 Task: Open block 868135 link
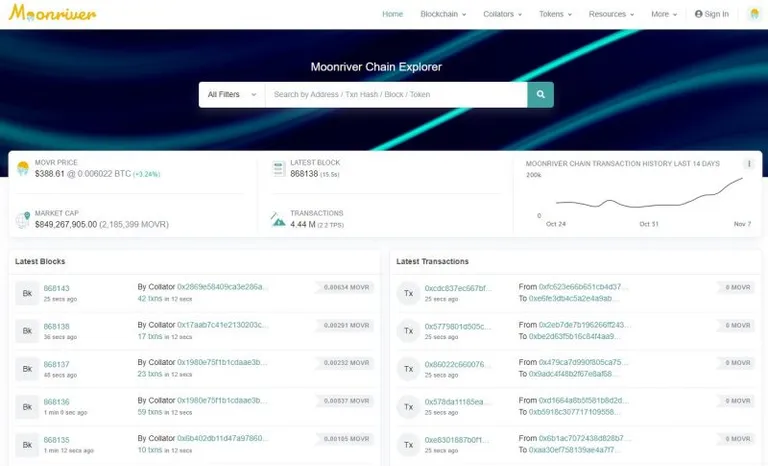click(56, 440)
